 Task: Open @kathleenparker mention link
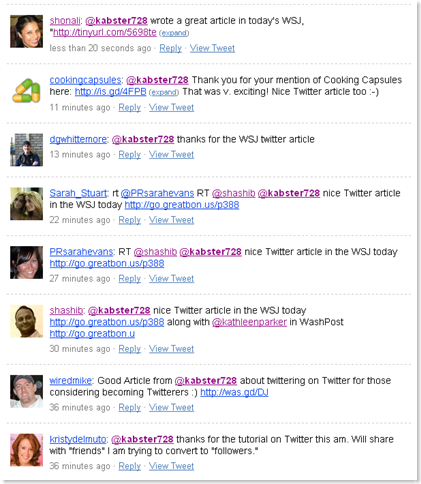pyautogui.click(x=249, y=322)
